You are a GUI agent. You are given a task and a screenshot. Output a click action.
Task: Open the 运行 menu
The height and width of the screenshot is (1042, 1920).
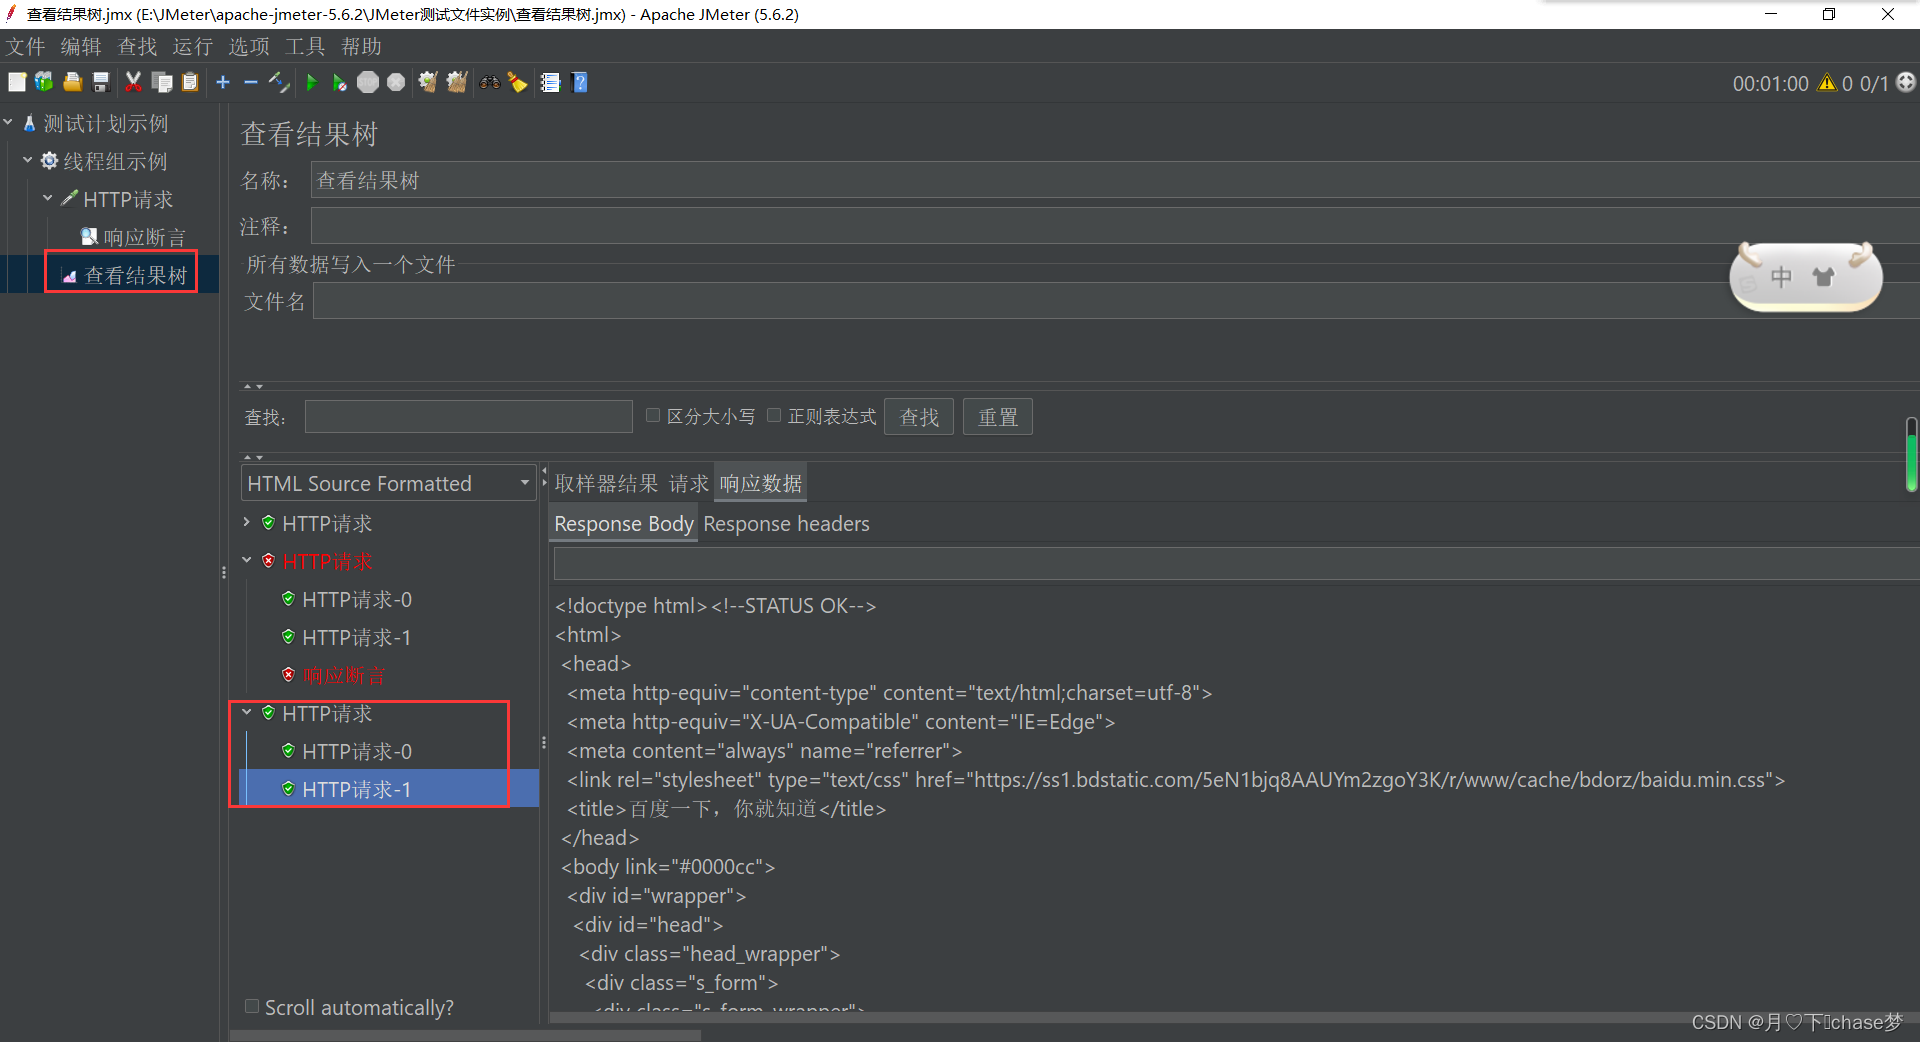tap(193, 47)
